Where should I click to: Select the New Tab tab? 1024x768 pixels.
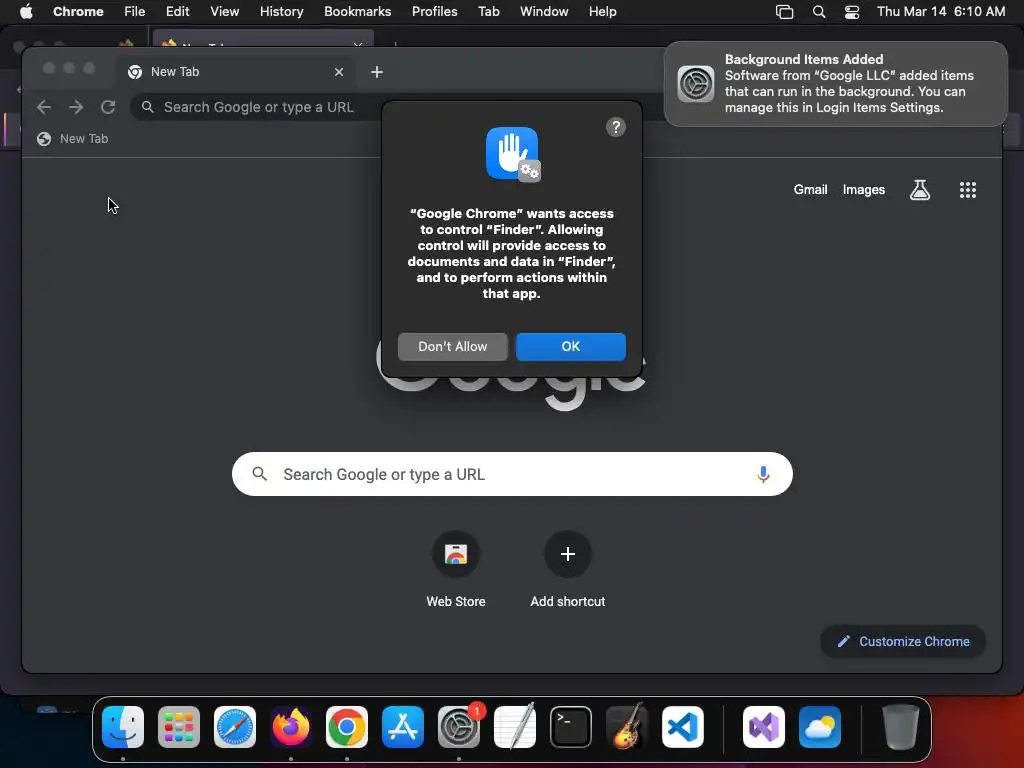(x=236, y=72)
